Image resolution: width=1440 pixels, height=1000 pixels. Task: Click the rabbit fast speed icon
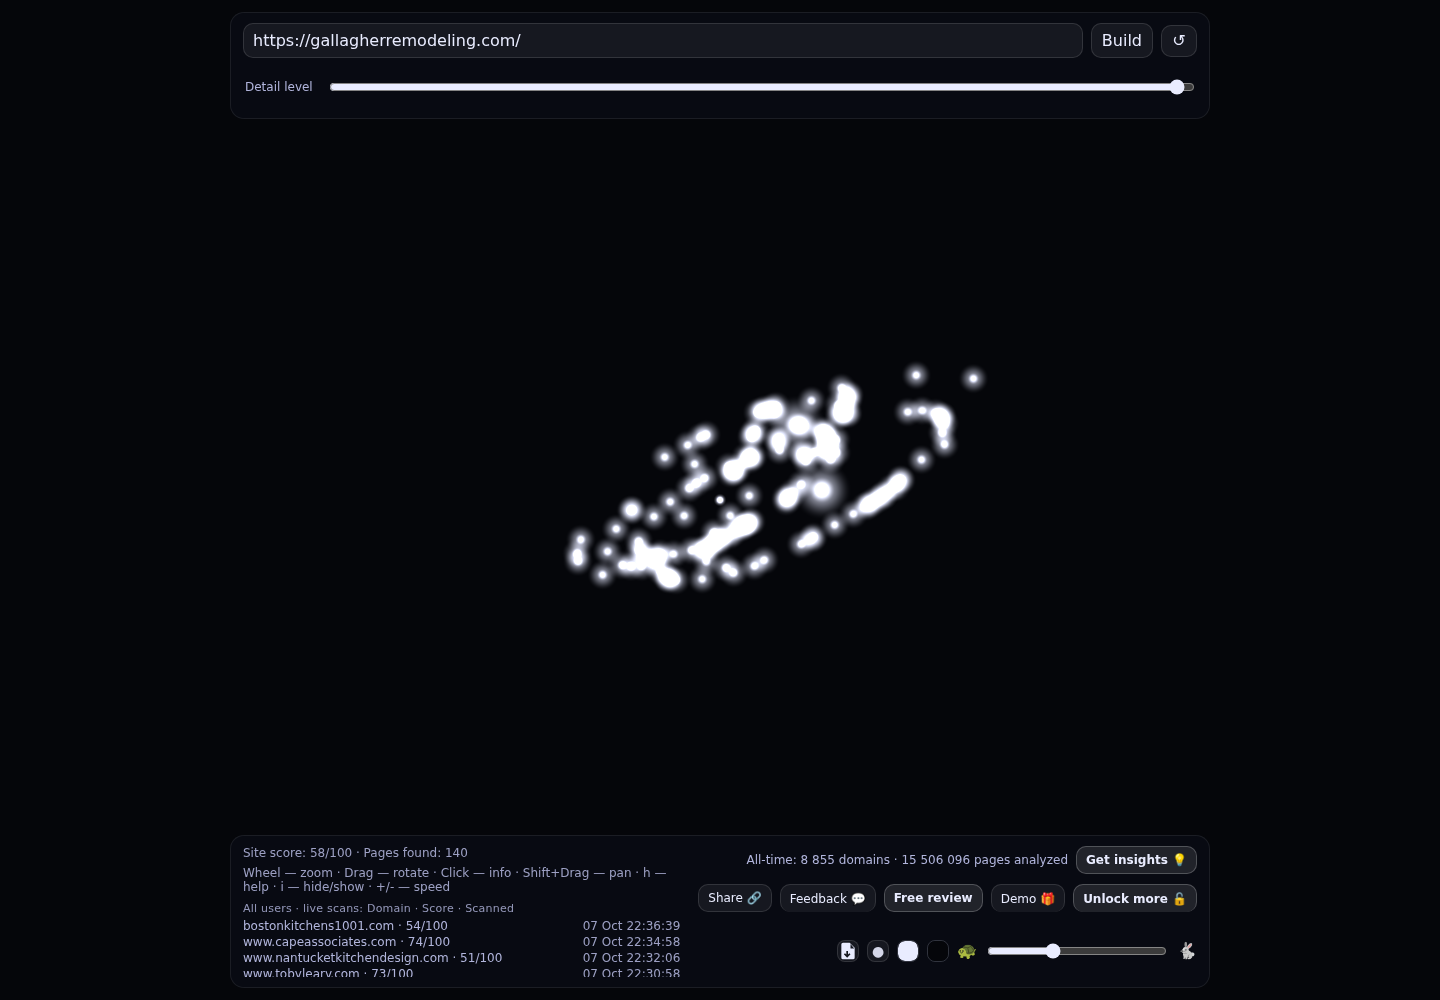click(1187, 951)
